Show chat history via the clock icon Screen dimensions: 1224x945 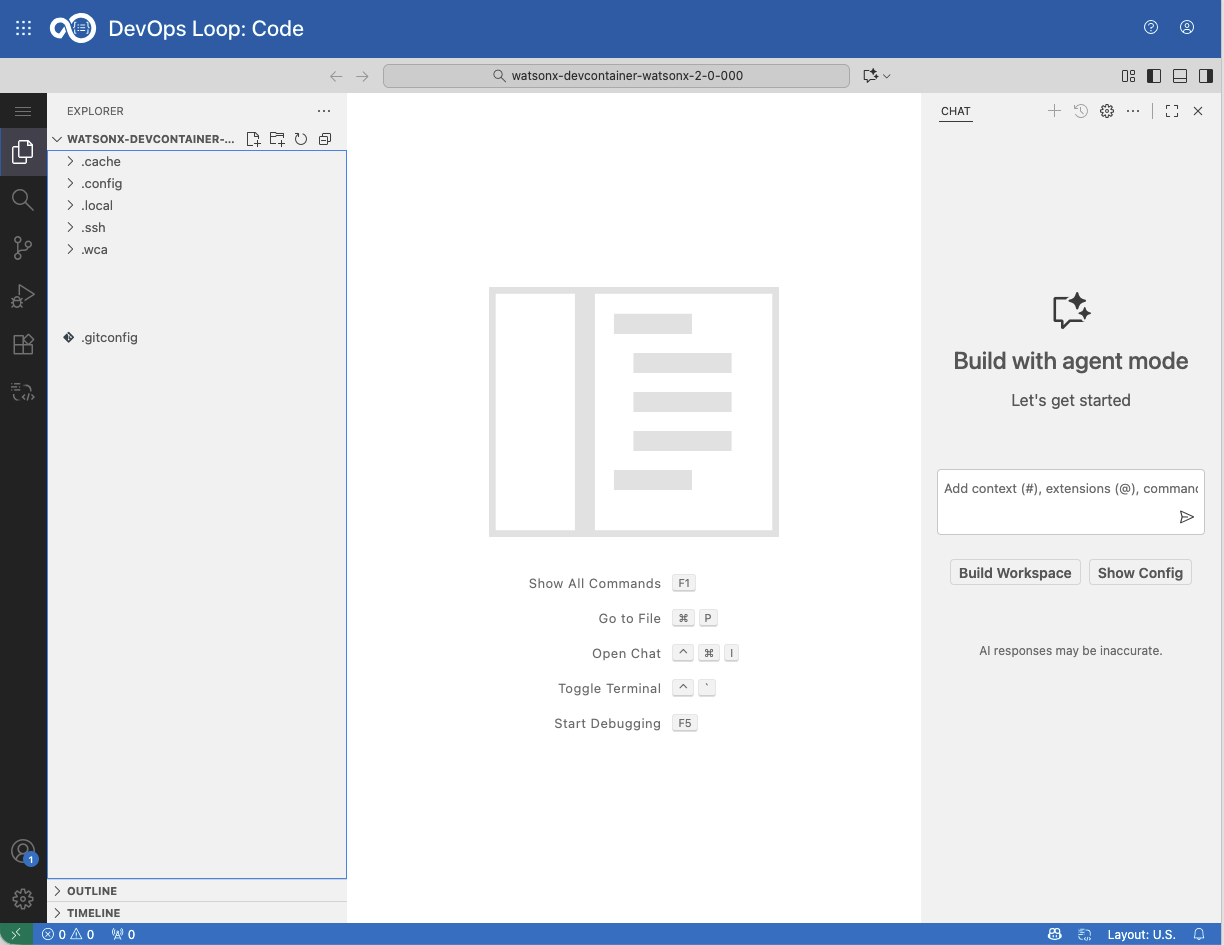tap(1080, 111)
